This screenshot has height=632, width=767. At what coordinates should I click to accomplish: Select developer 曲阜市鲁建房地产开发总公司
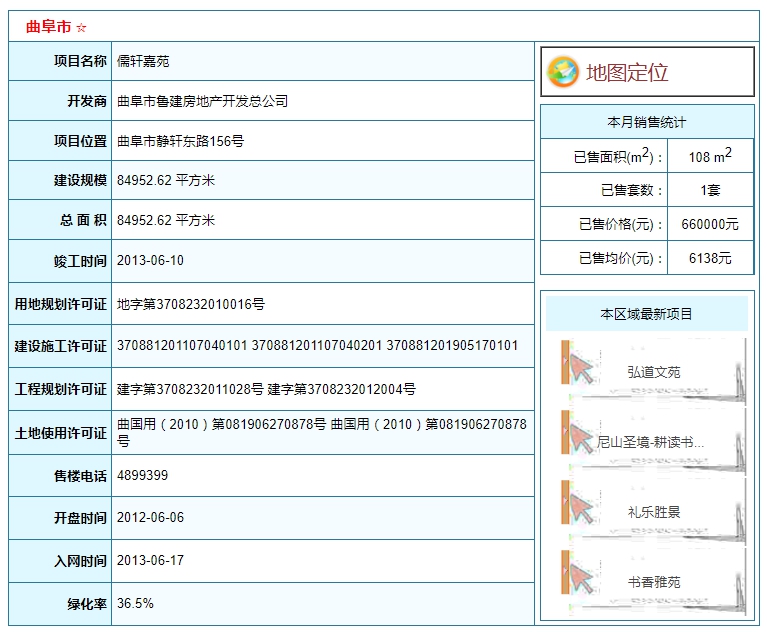[202, 101]
